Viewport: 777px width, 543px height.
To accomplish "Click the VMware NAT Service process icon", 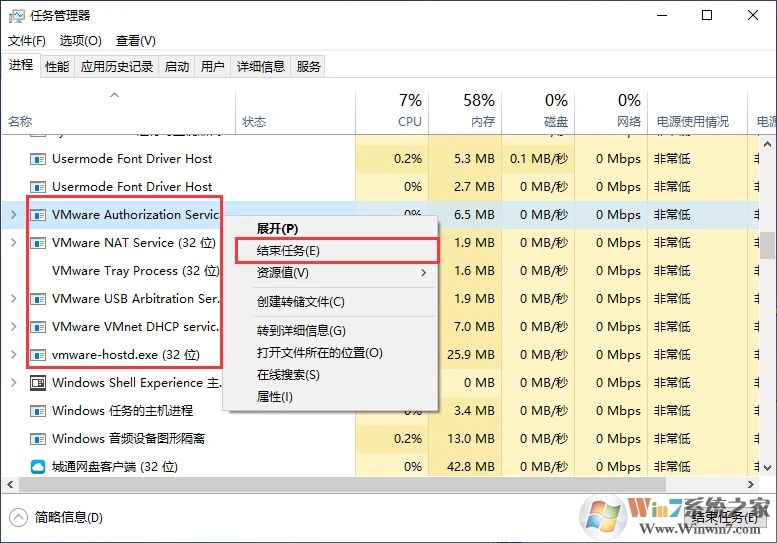I will point(38,243).
